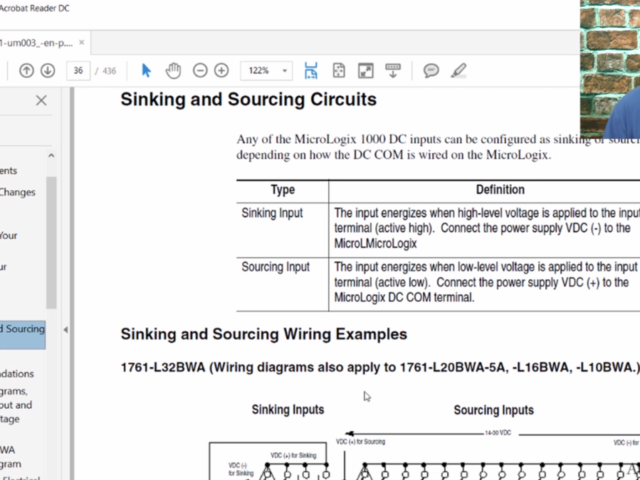Click the bookmarks pane scroll-up arrow
Screen dimensions: 640x480
pyautogui.click(x=51, y=156)
